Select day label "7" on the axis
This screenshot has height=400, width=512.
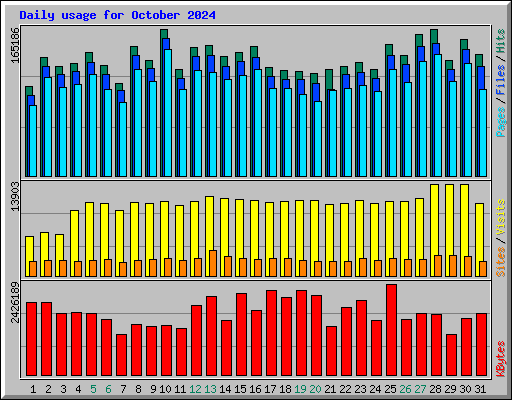tap(123, 389)
